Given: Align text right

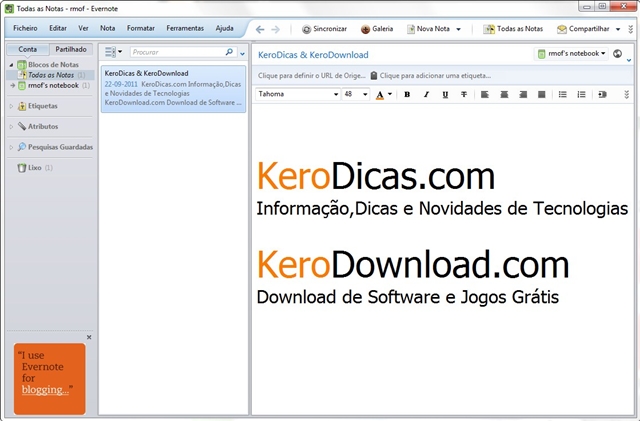Looking at the screenshot, I should coord(523,94).
